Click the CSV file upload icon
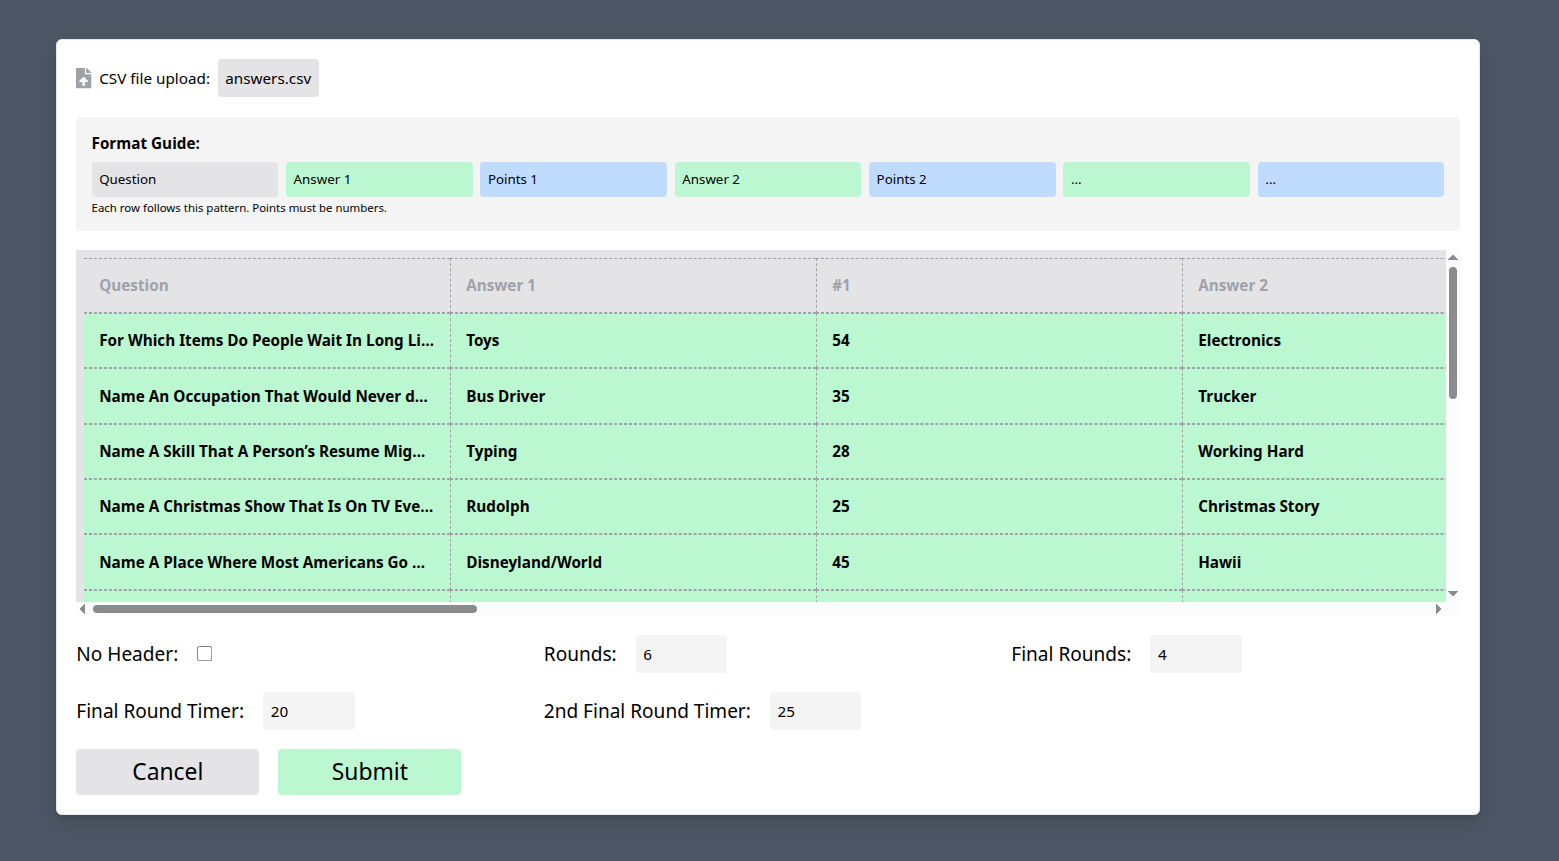The height and width of the screenshot is (861, 1559). [x=83, y=77]
